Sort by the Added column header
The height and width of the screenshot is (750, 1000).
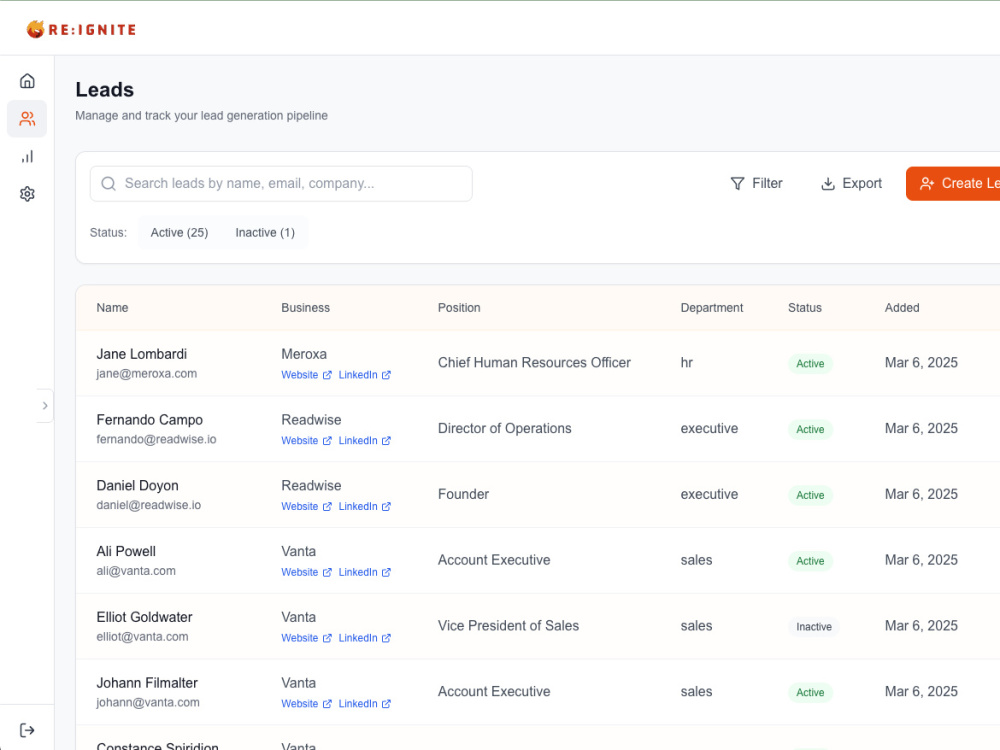902,307
